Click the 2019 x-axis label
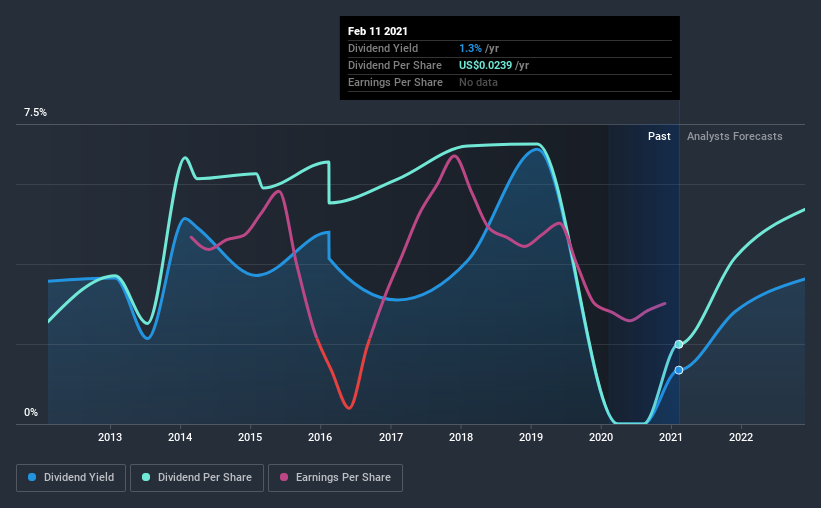 pos(531,437)
